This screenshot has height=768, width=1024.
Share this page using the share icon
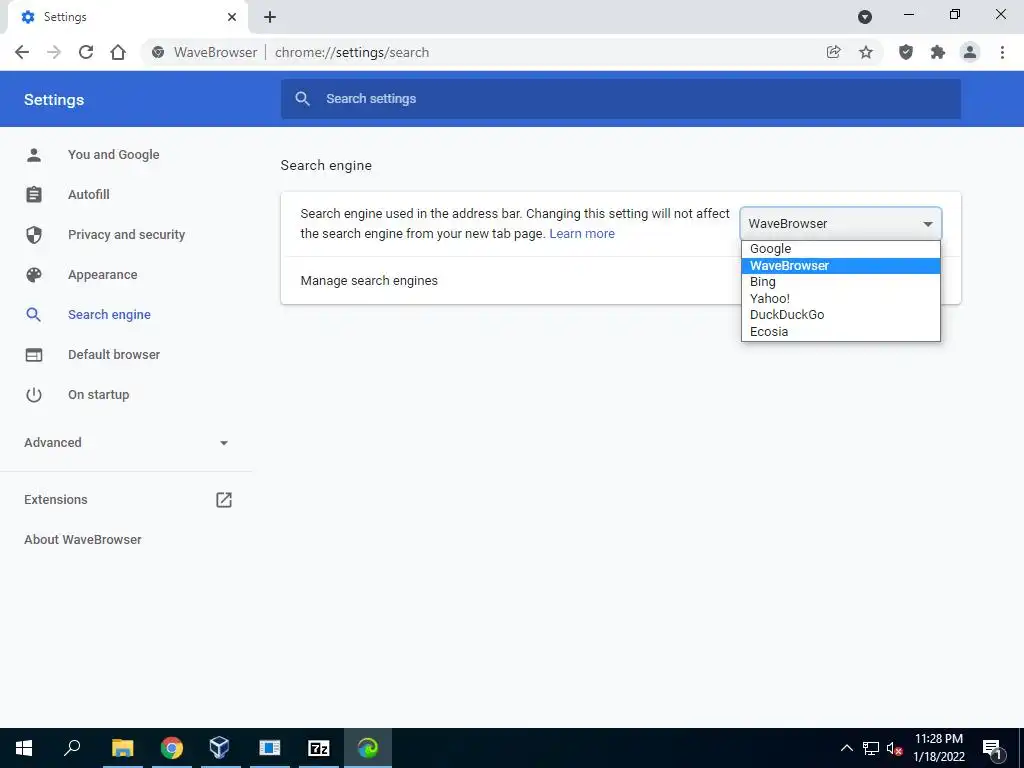(833, 52)
